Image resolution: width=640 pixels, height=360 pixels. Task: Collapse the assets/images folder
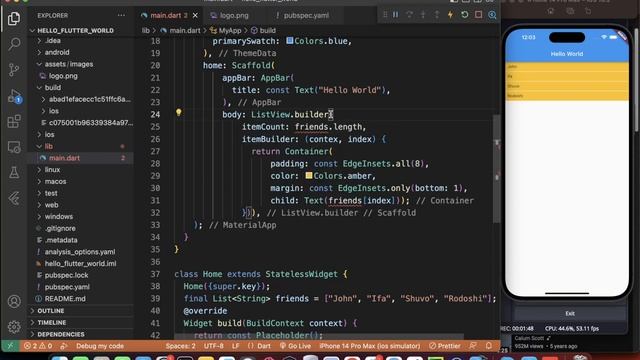[x=69, y=64]
